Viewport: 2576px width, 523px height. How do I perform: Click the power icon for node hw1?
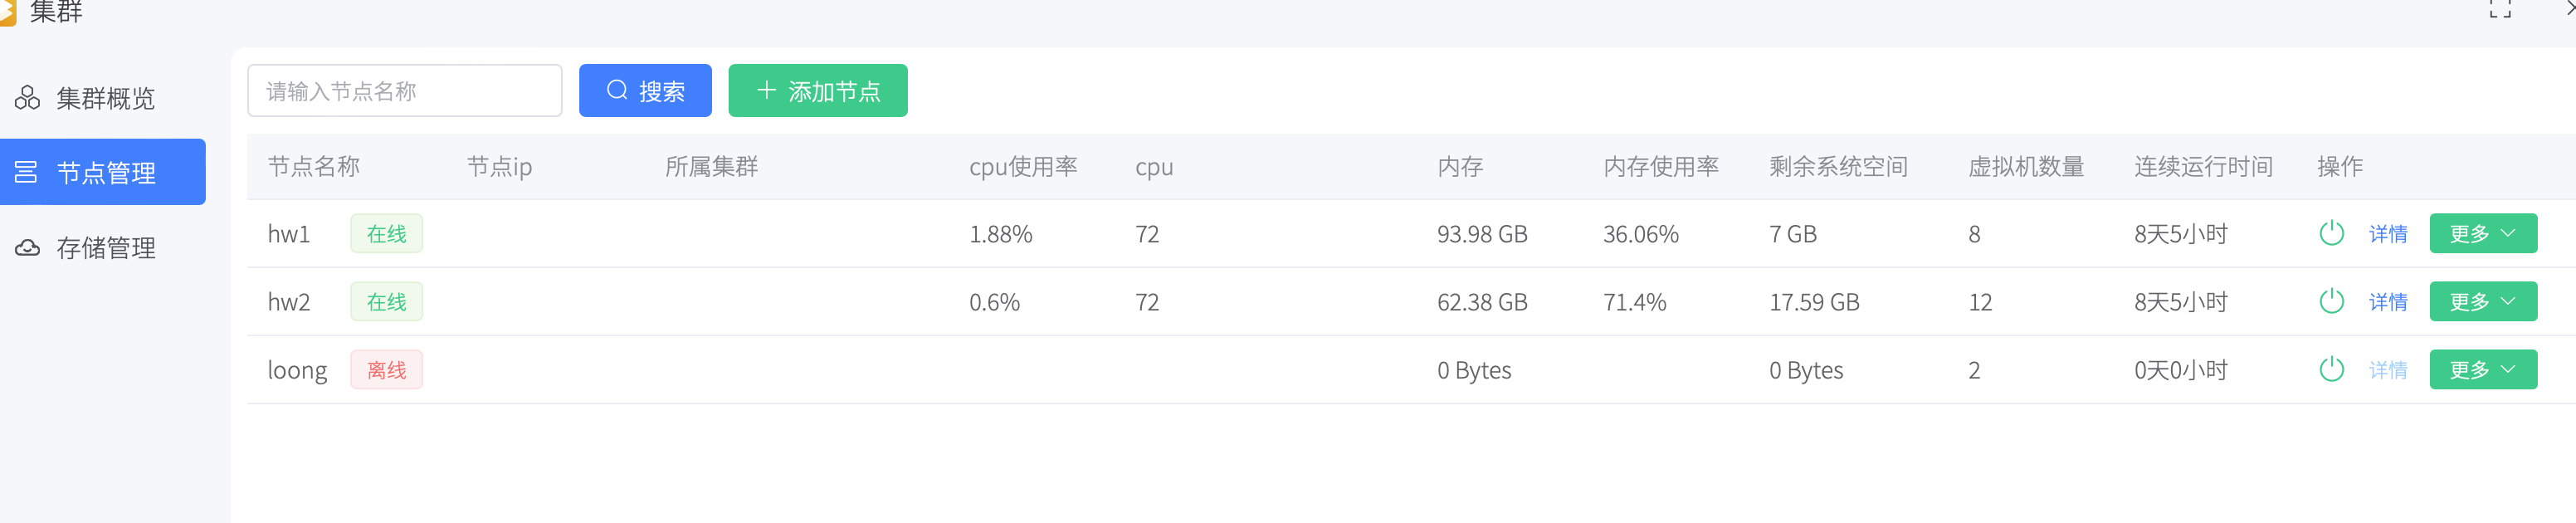(x=2331, y=233)
